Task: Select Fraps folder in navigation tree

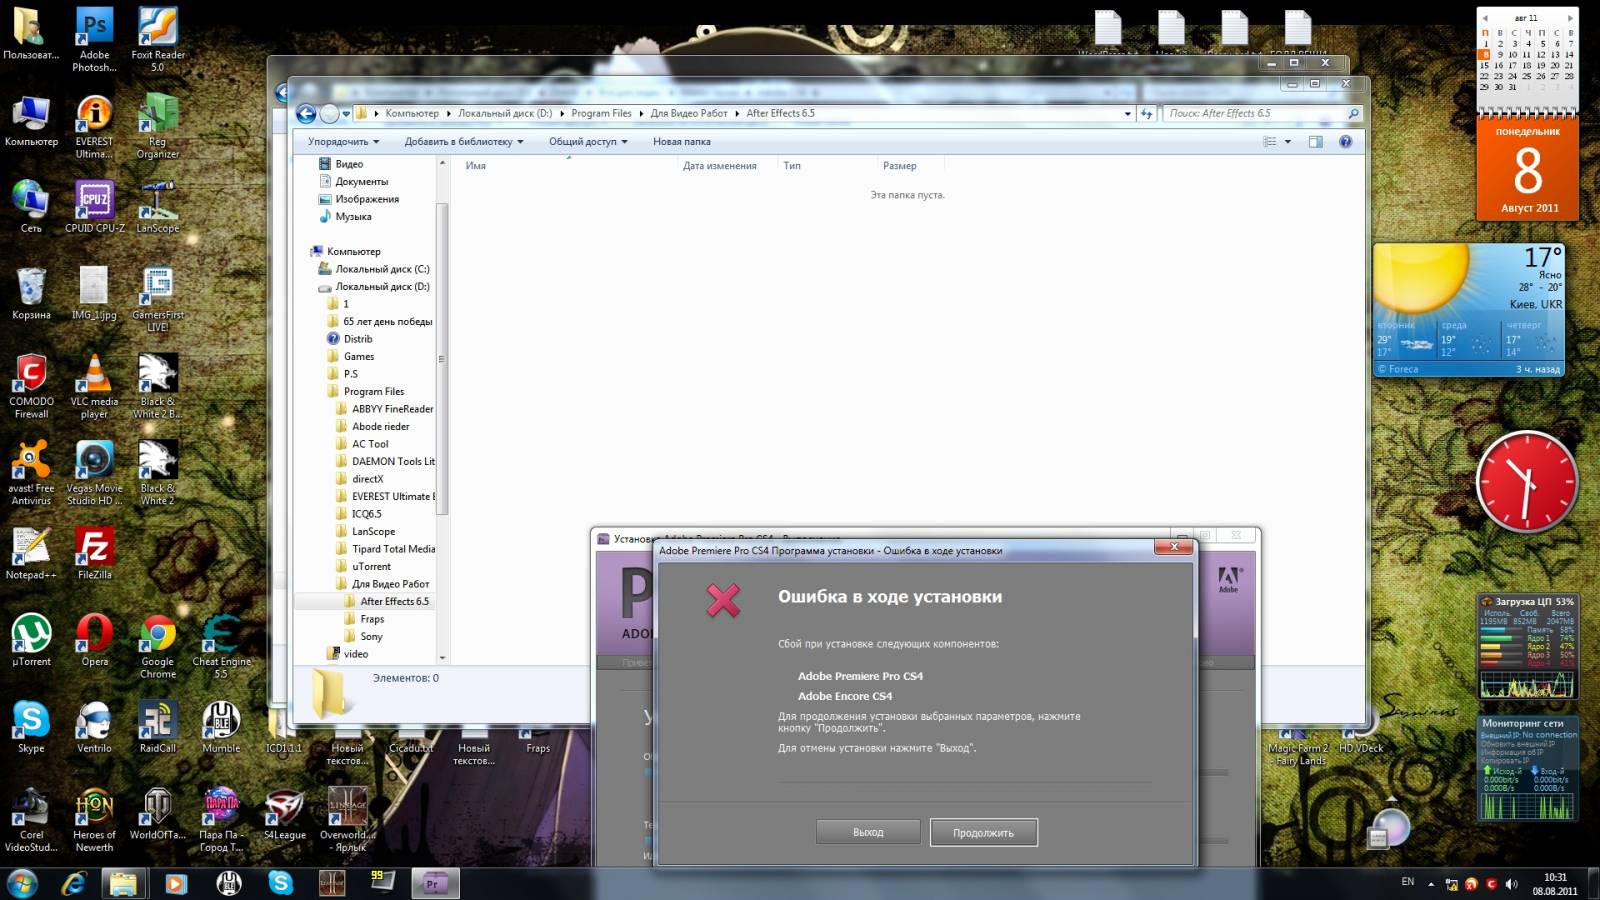Action: click(372, 619)
